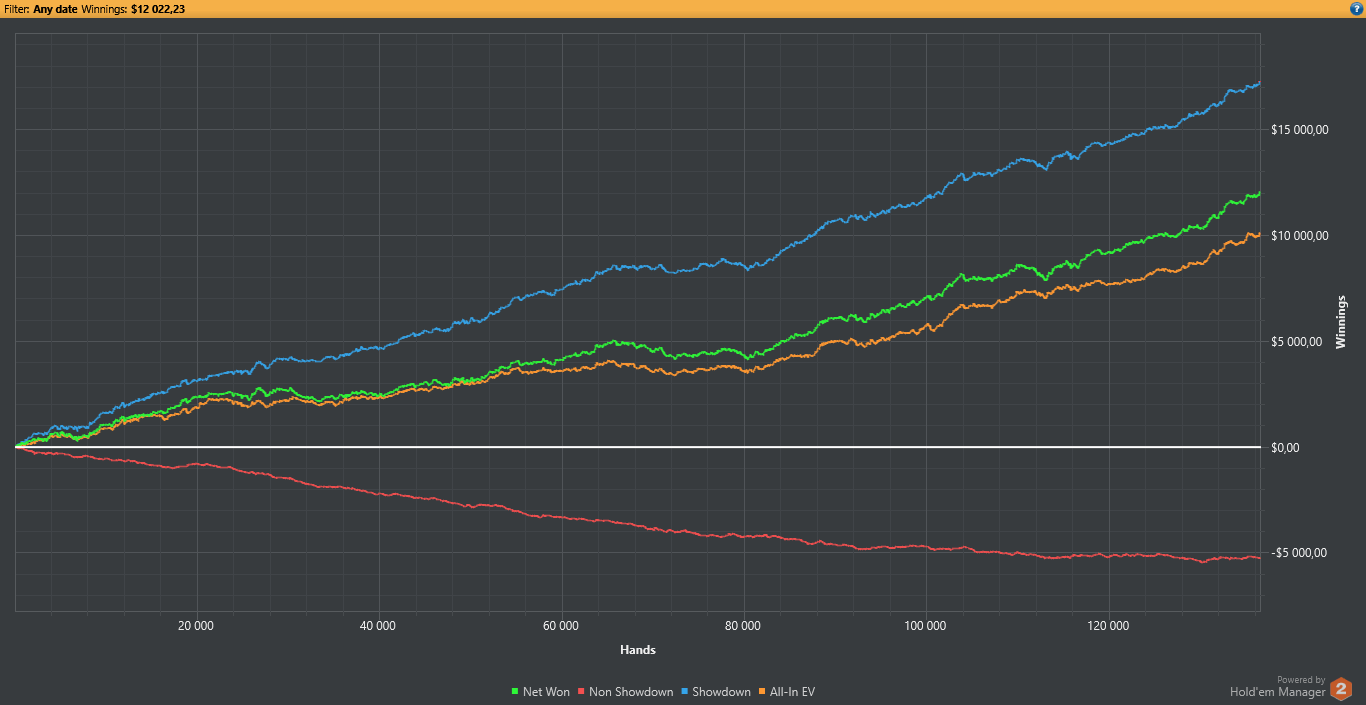This screenshot has width=1366, height=705.
Task: Click the -$5 000,00 y-axis label
Action: point(1299,553)
